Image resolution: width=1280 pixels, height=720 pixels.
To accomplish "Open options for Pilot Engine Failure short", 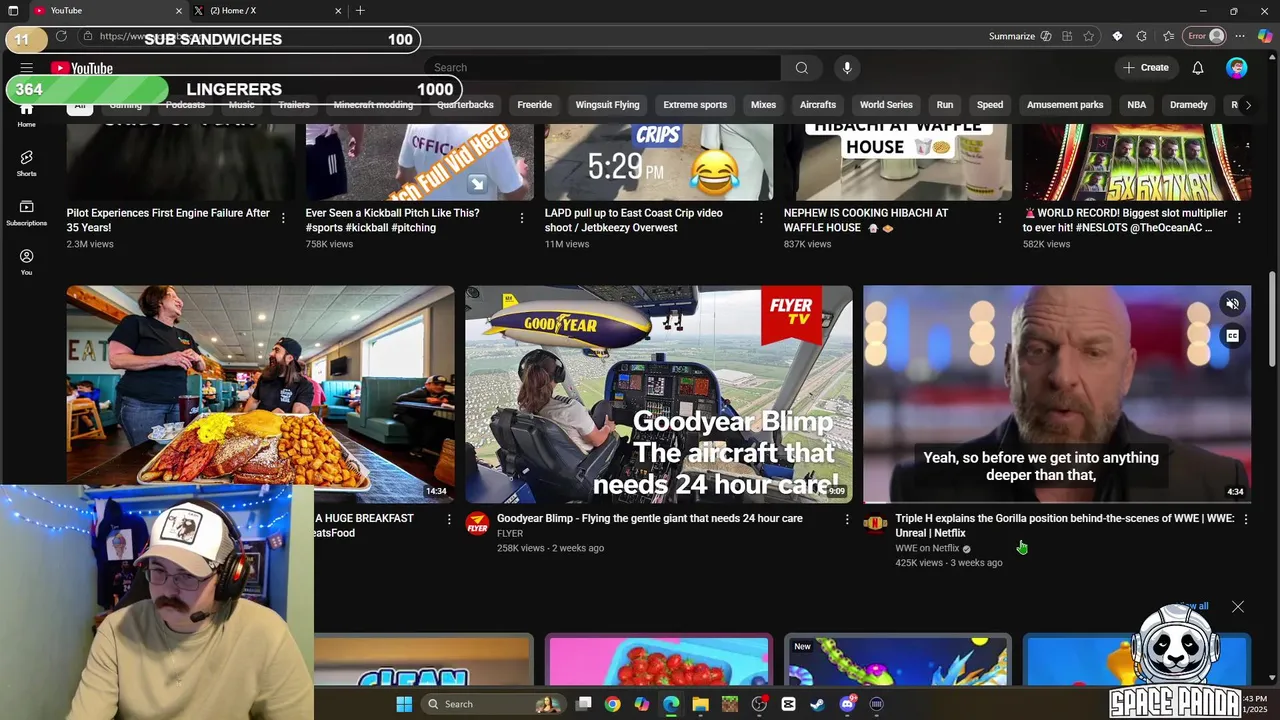I will (283, 217).
